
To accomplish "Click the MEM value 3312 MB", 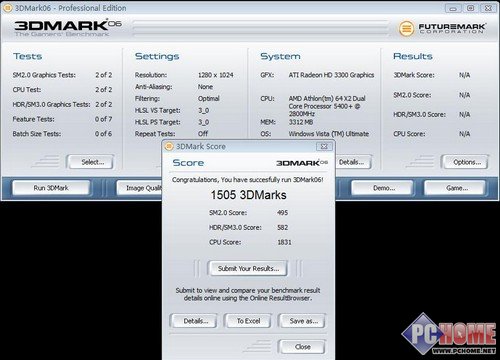I will coord(301,122).
